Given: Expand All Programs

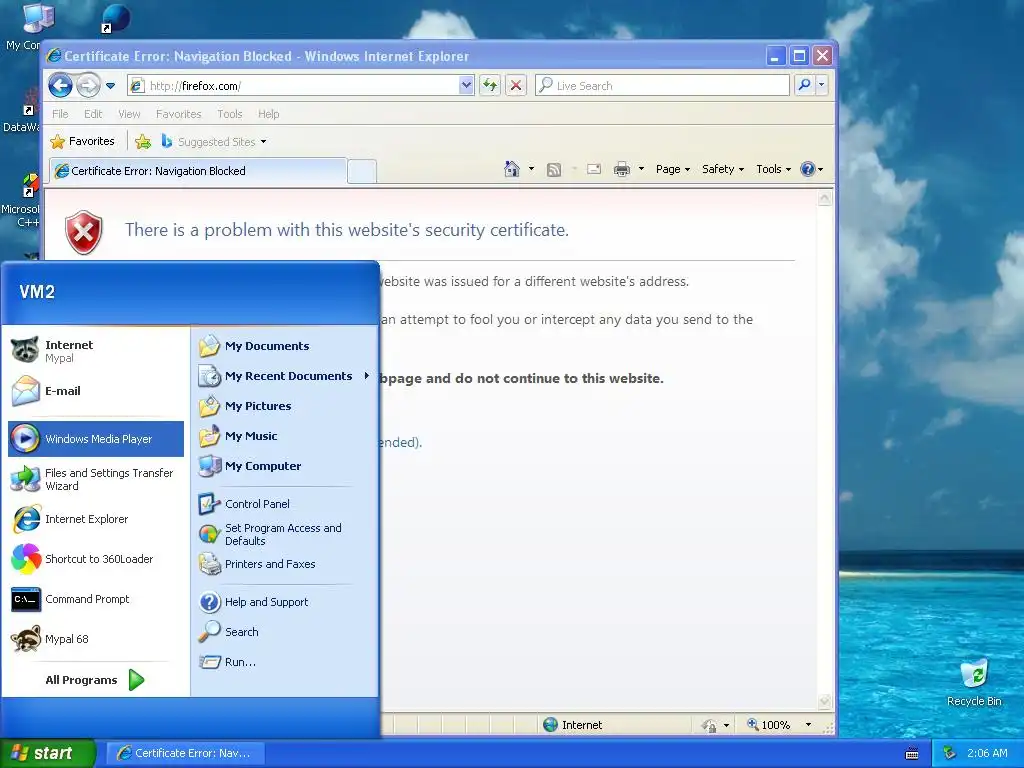Looking at the screenshot, I should pyautogui.click(x=96, y=680).
